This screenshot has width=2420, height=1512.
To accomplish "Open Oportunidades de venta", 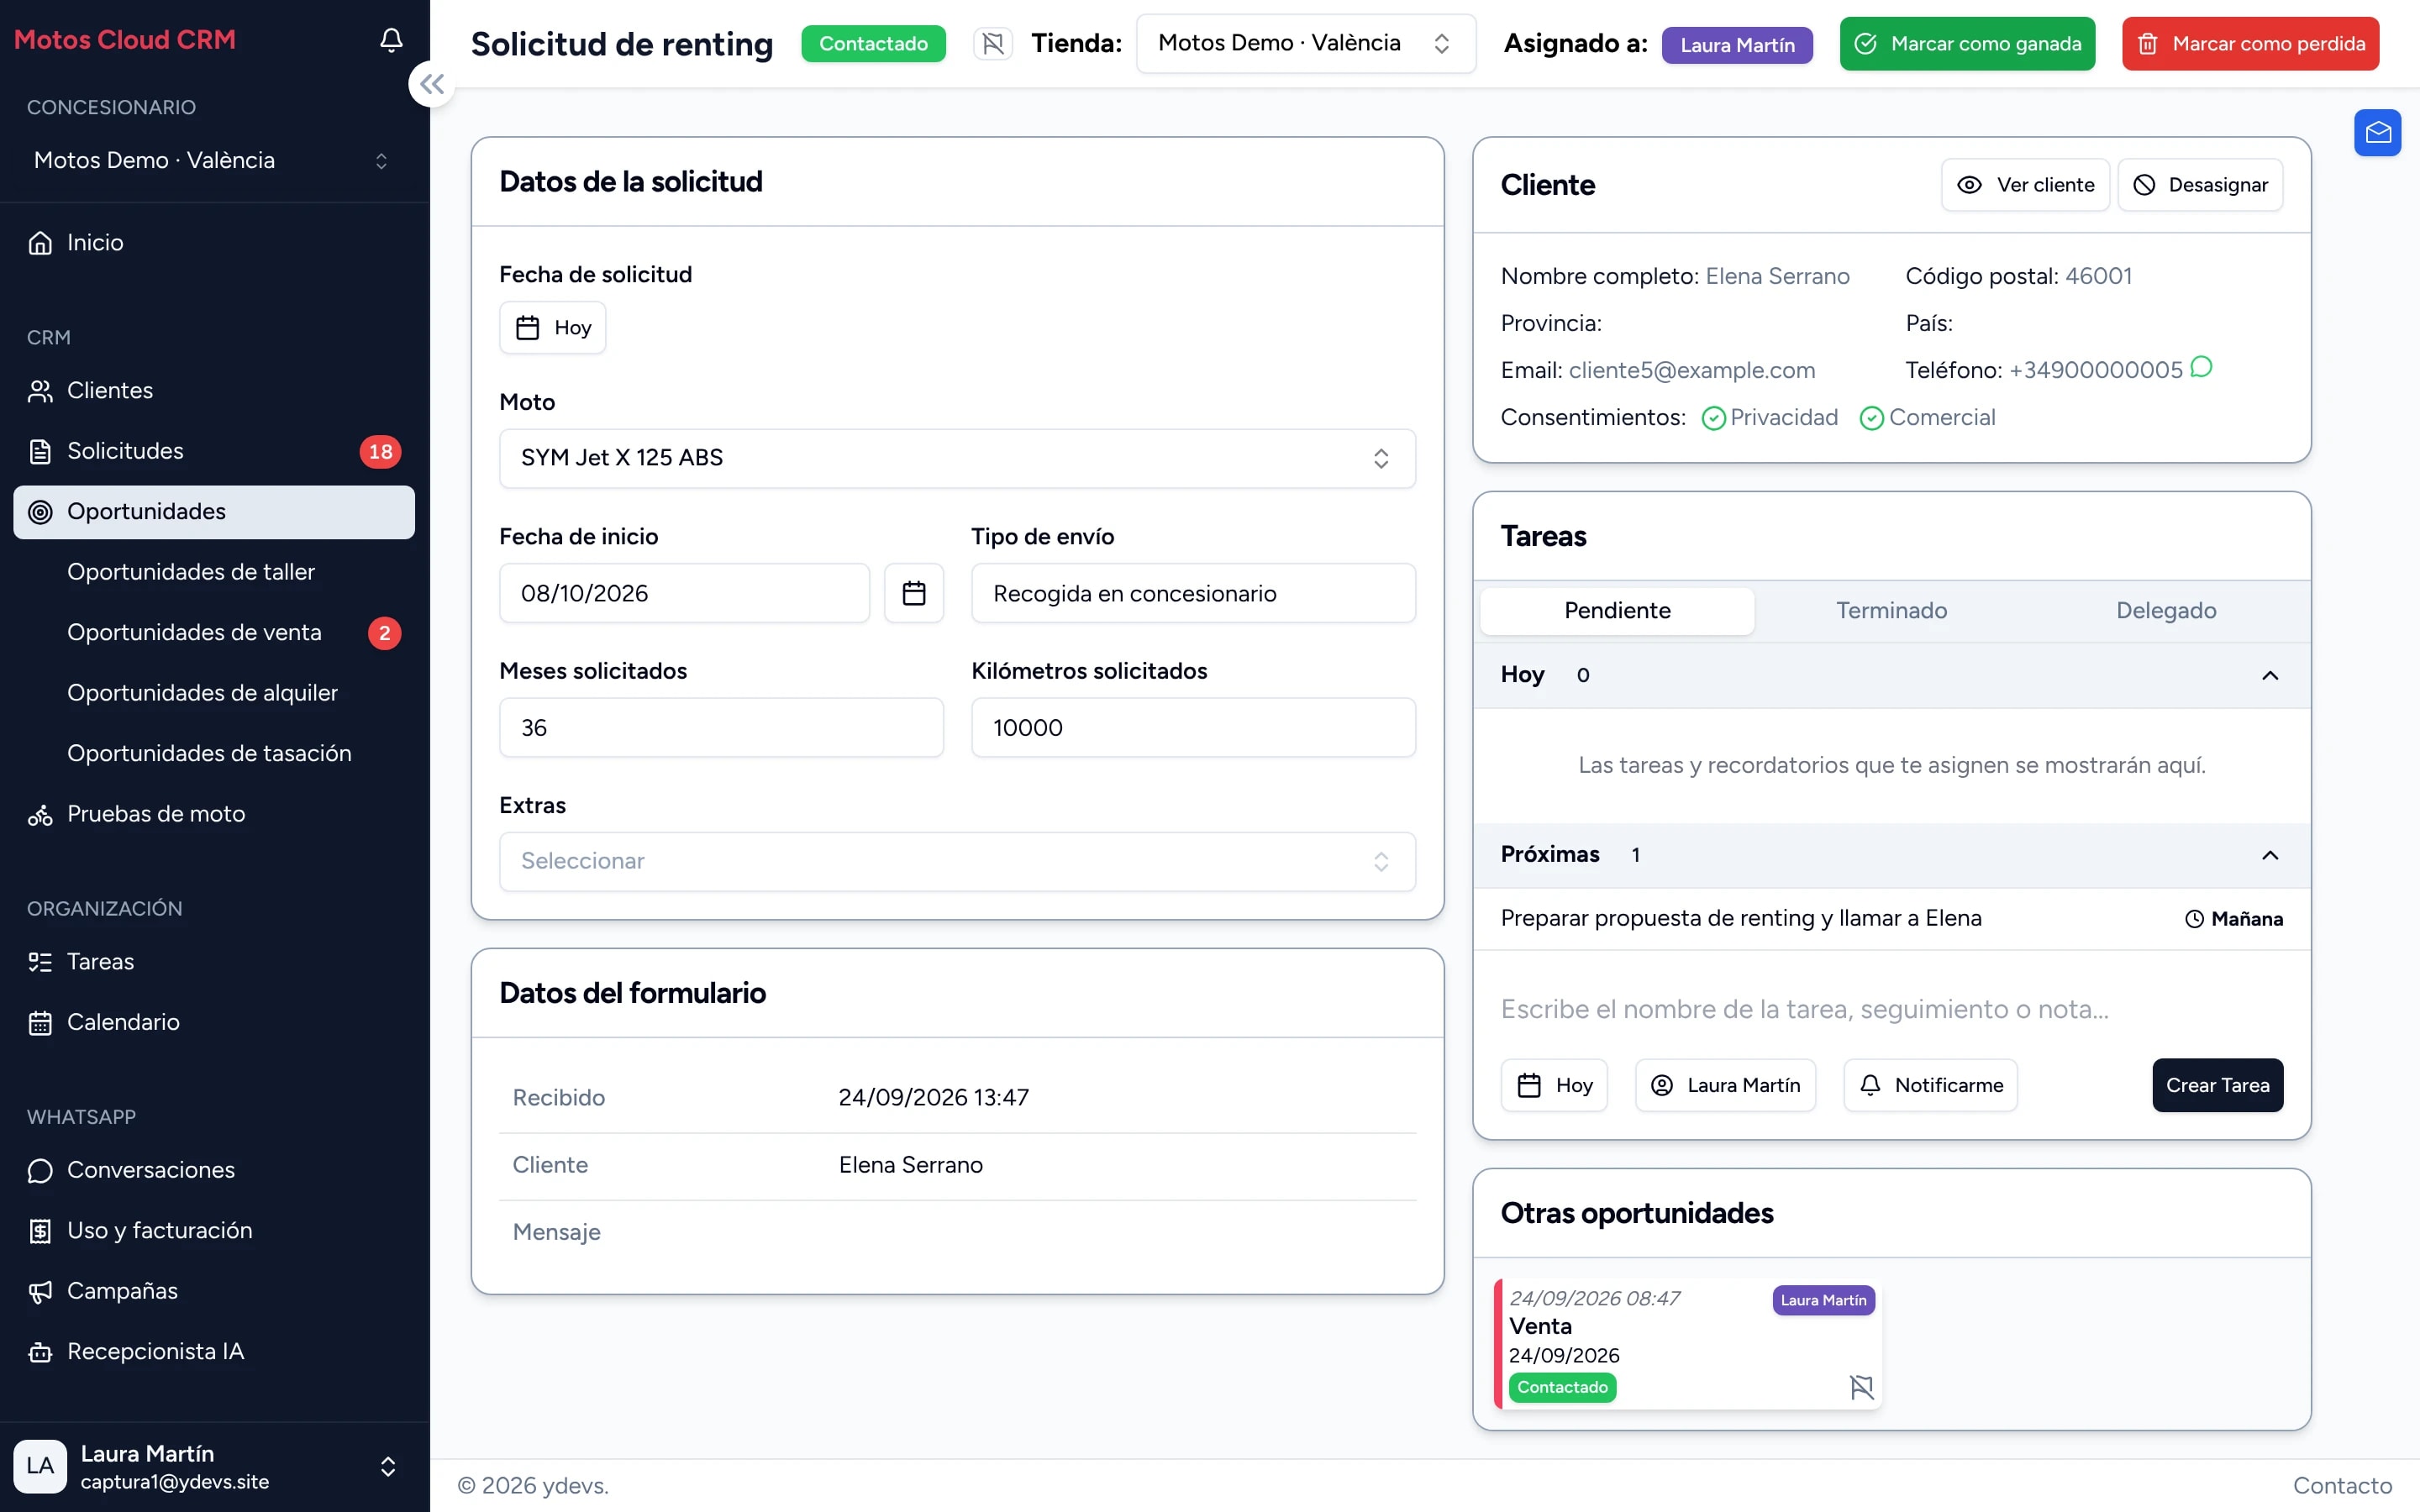I will tap(214, 633).
